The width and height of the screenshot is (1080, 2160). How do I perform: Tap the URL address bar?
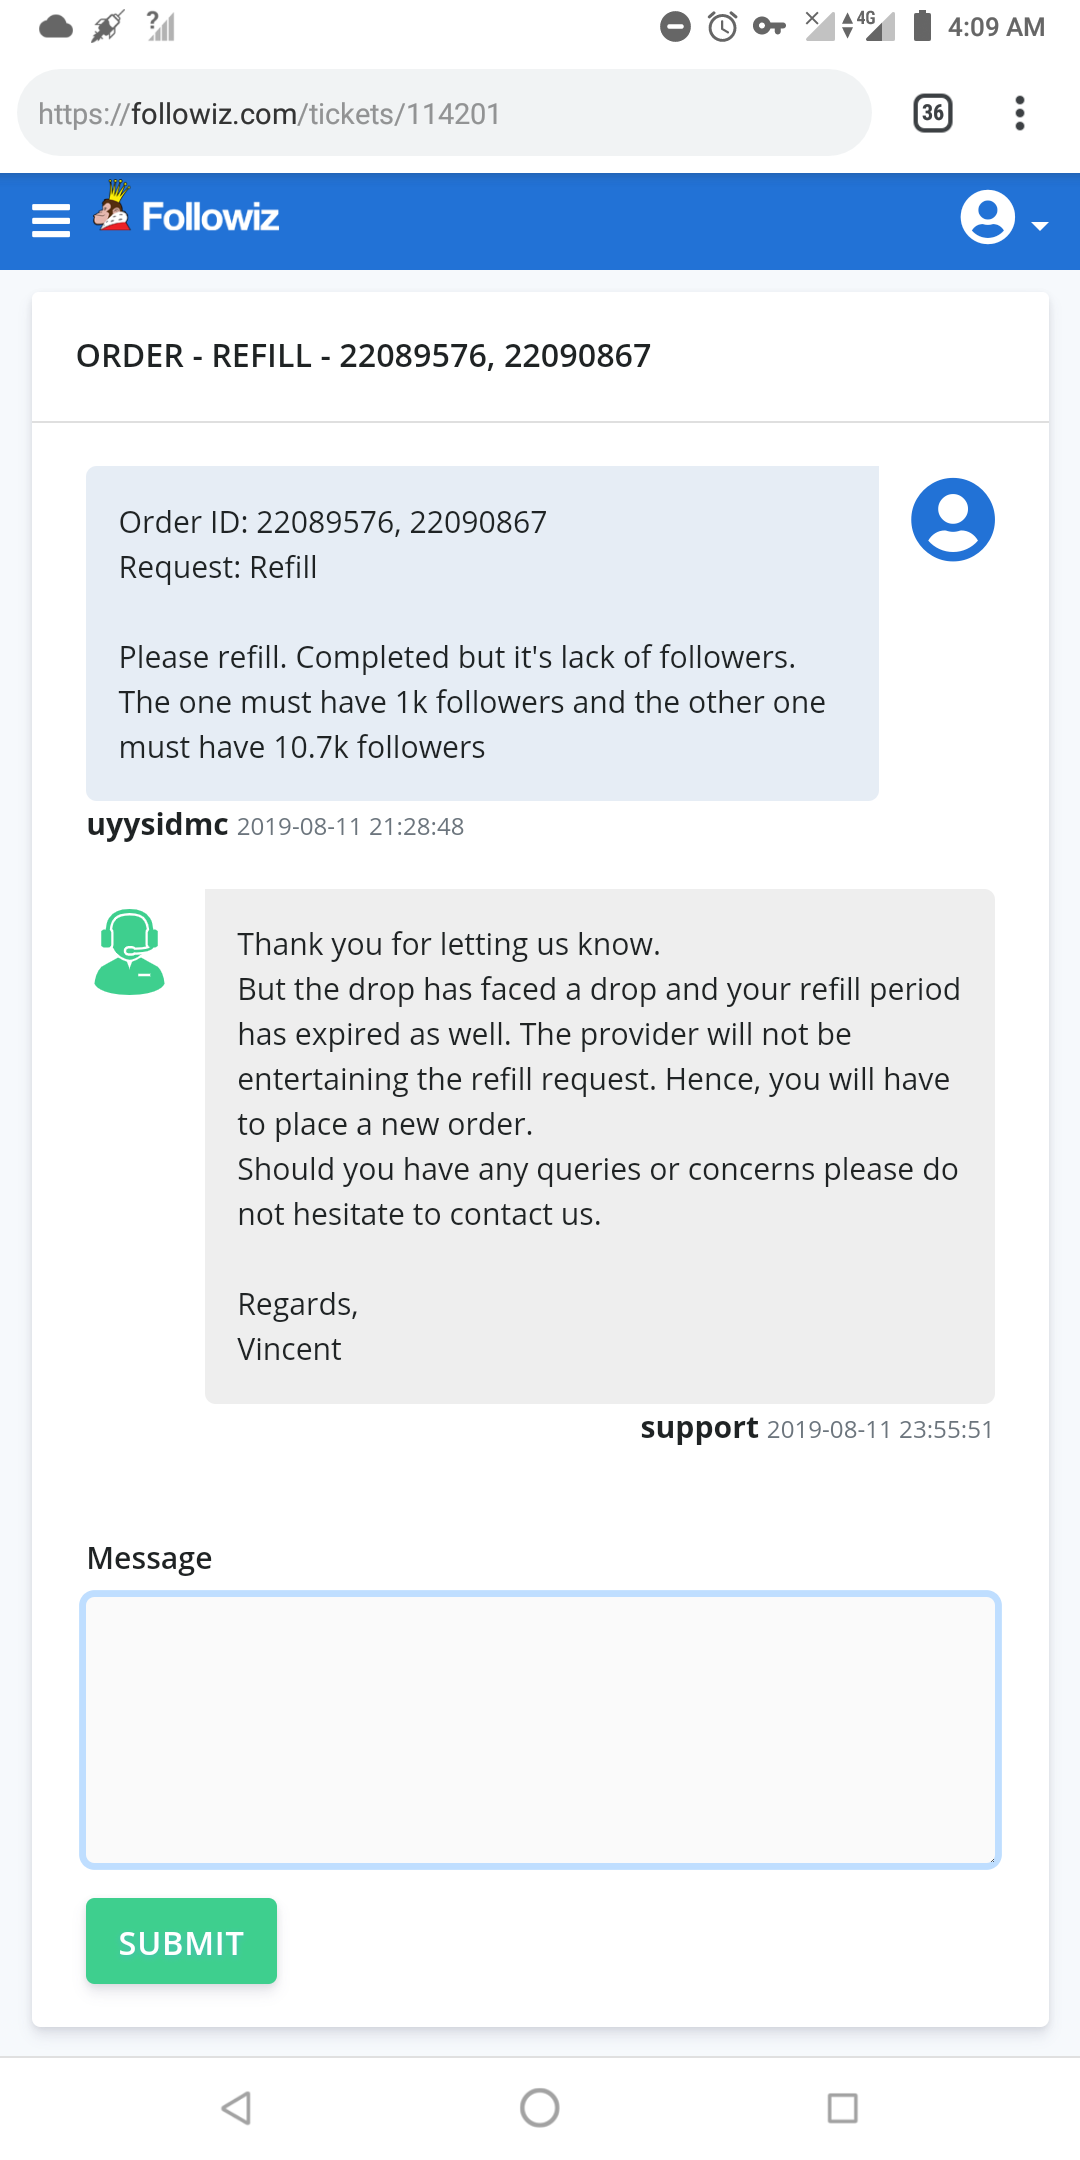tap(444, 113)
